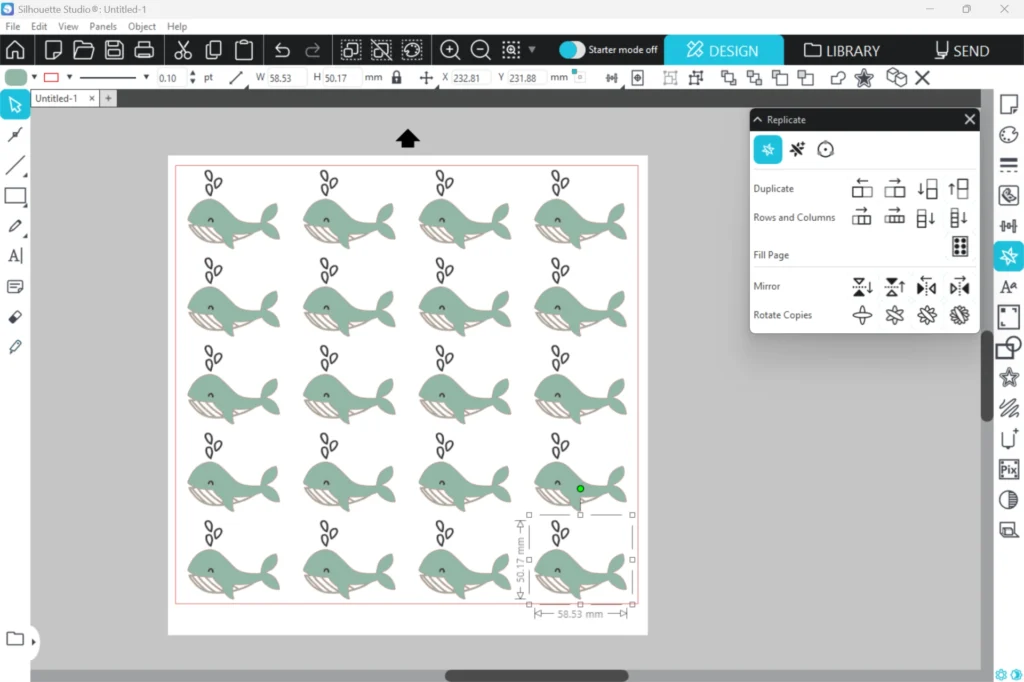Select the Text tool in left toolbar
The image size is (1024, 682).
coord(15,256)
